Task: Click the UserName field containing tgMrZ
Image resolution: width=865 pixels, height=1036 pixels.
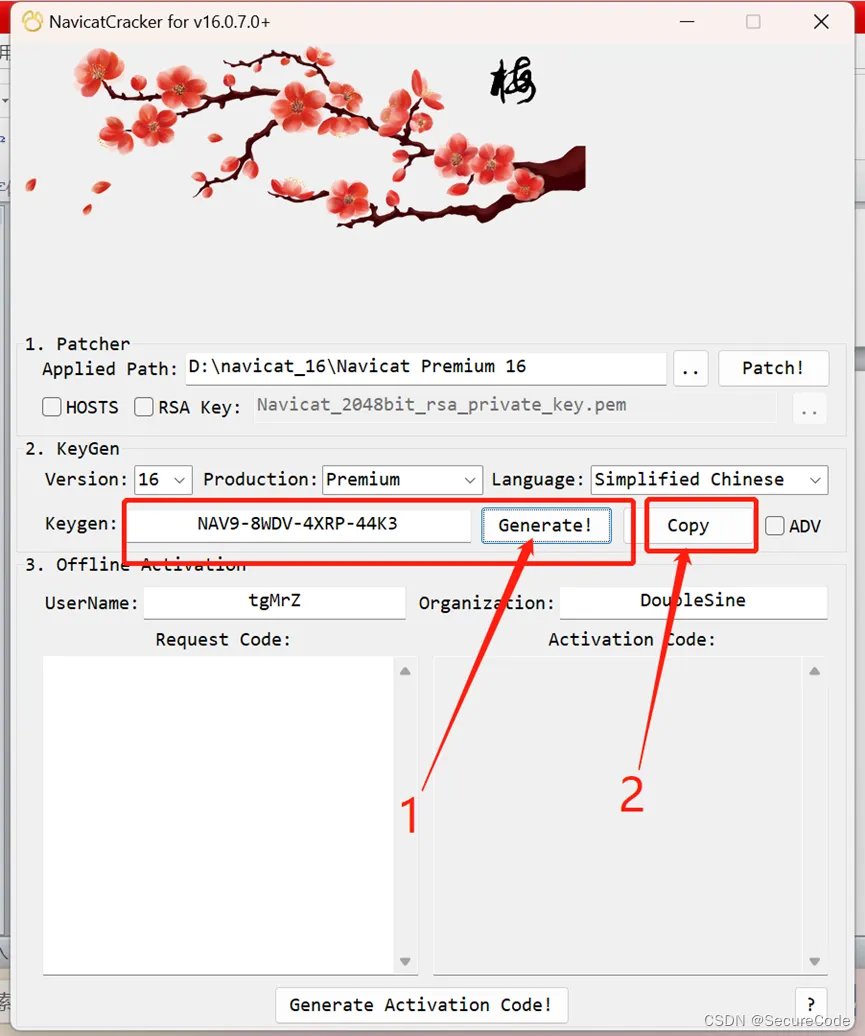Action: click(274, 602)
